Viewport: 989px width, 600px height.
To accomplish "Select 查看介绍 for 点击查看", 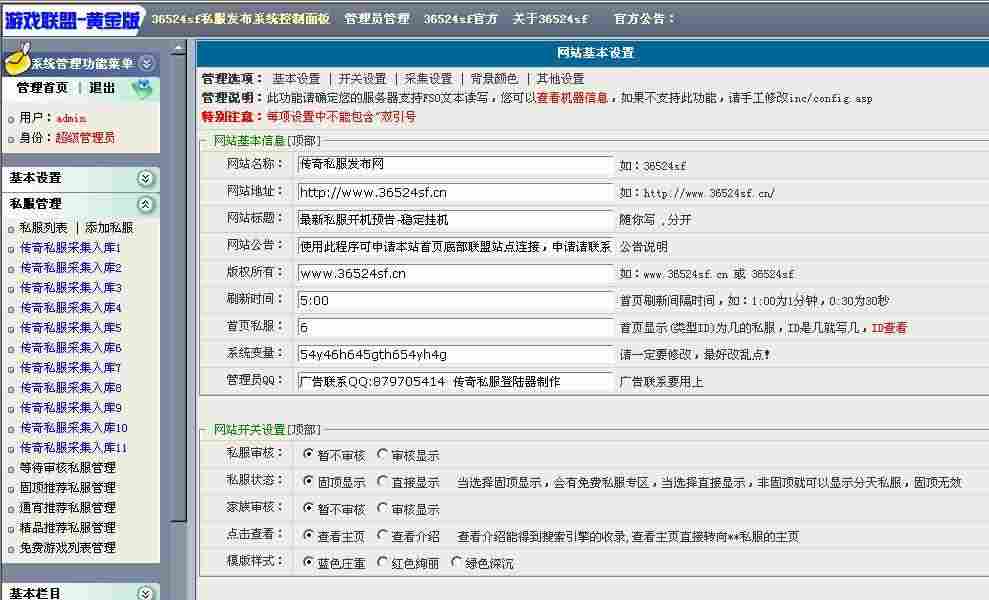I will [383, 536].
